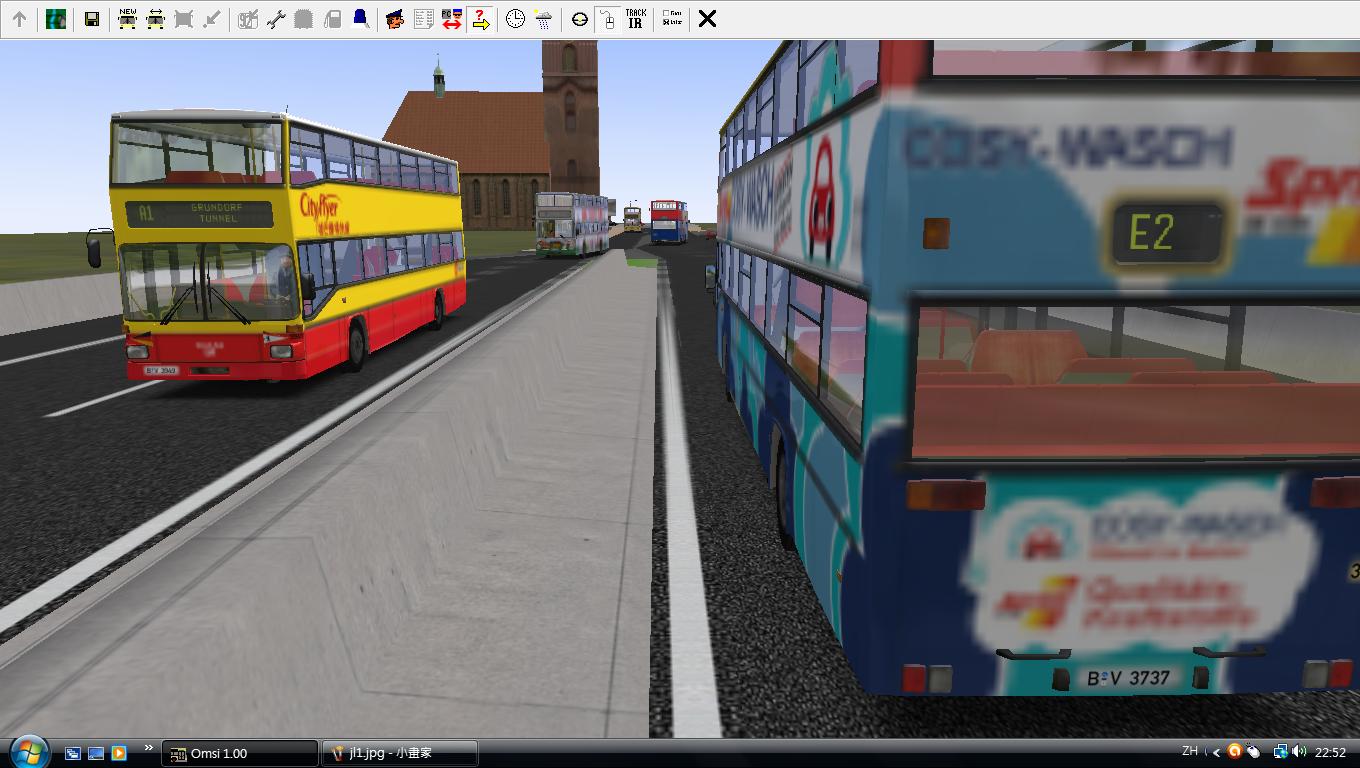Place a new bus with the NEW bus icon

point(127,19)
